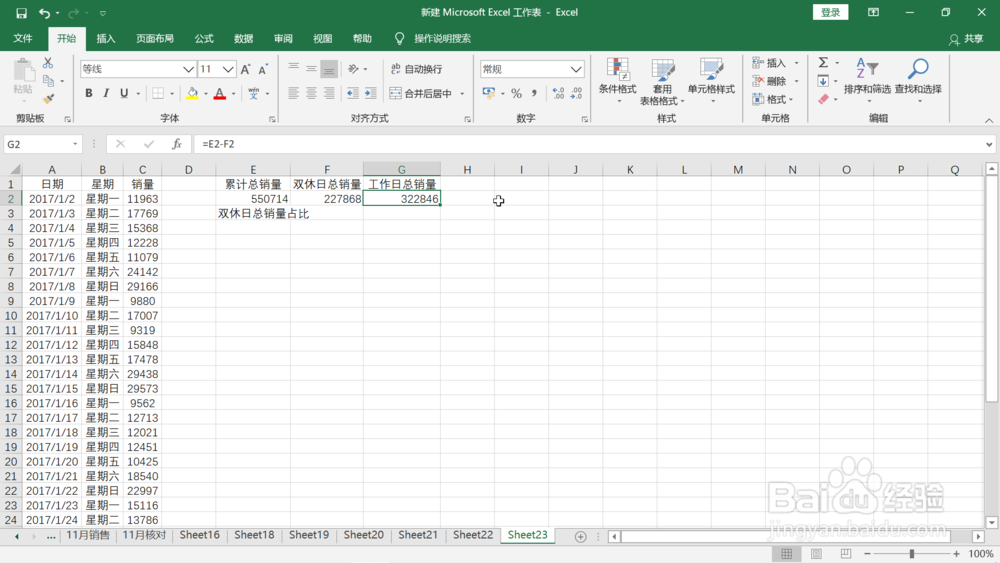Screen dimensions: 1000x563
Task: Click zoom slider handle
Action: point(912,553)
